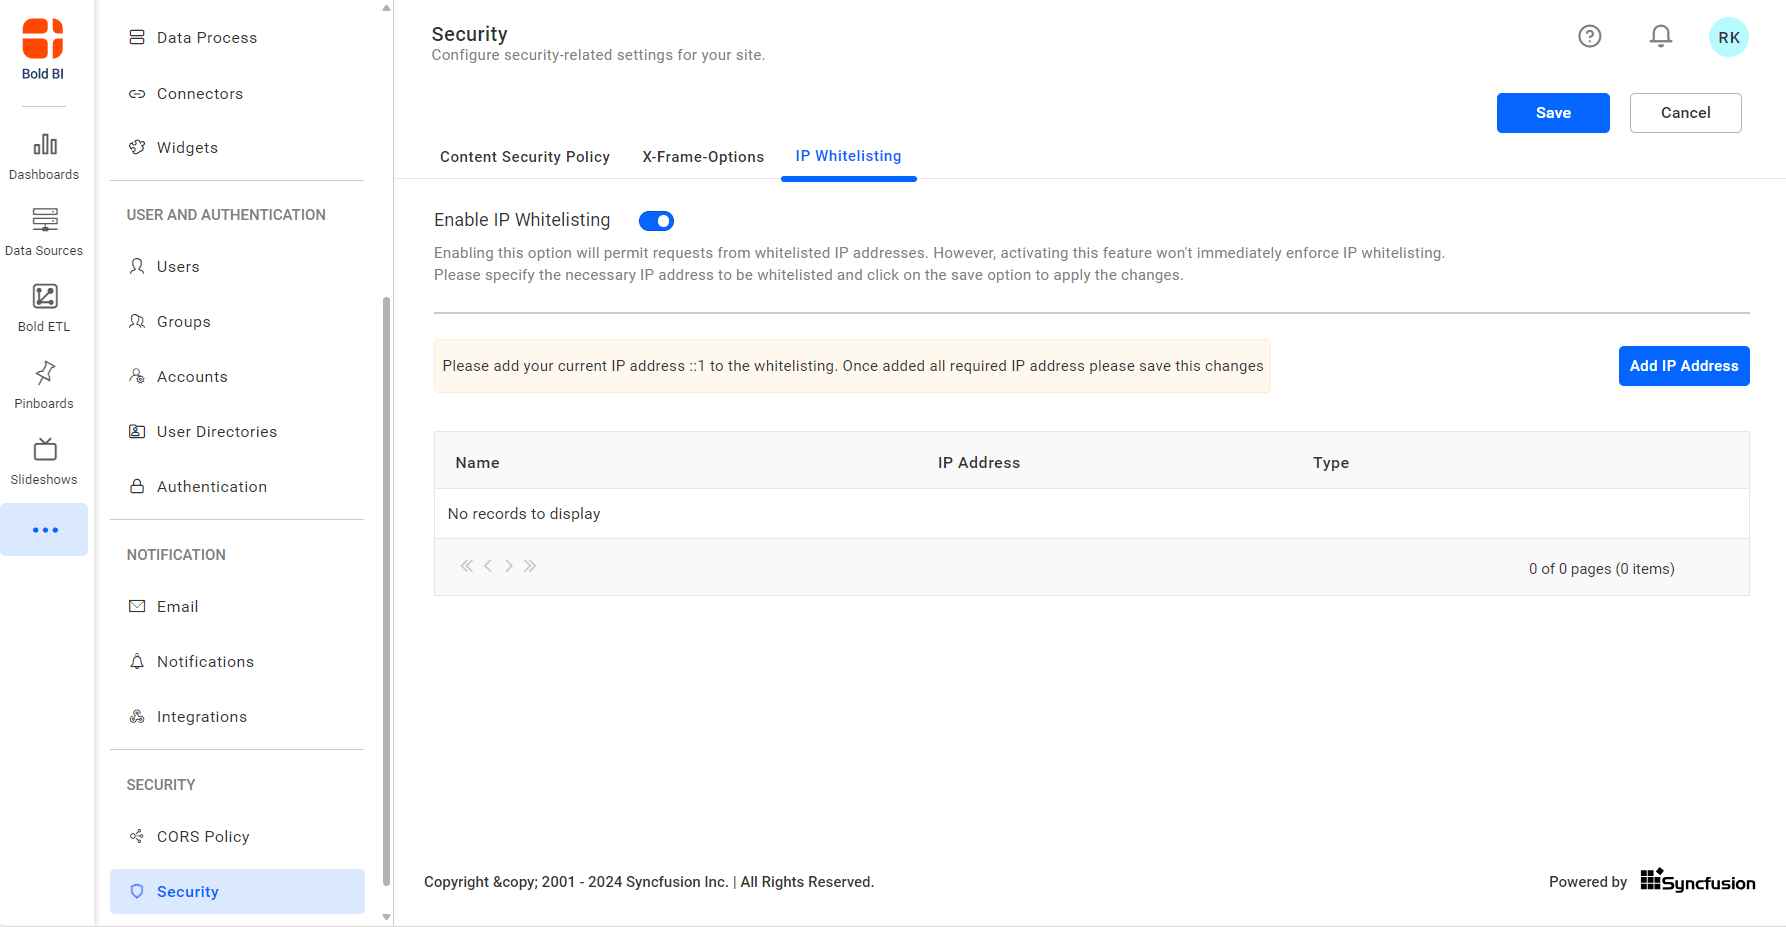Click the Save button
Viewport: 1786px width, 927px height.
[1553, 112]
